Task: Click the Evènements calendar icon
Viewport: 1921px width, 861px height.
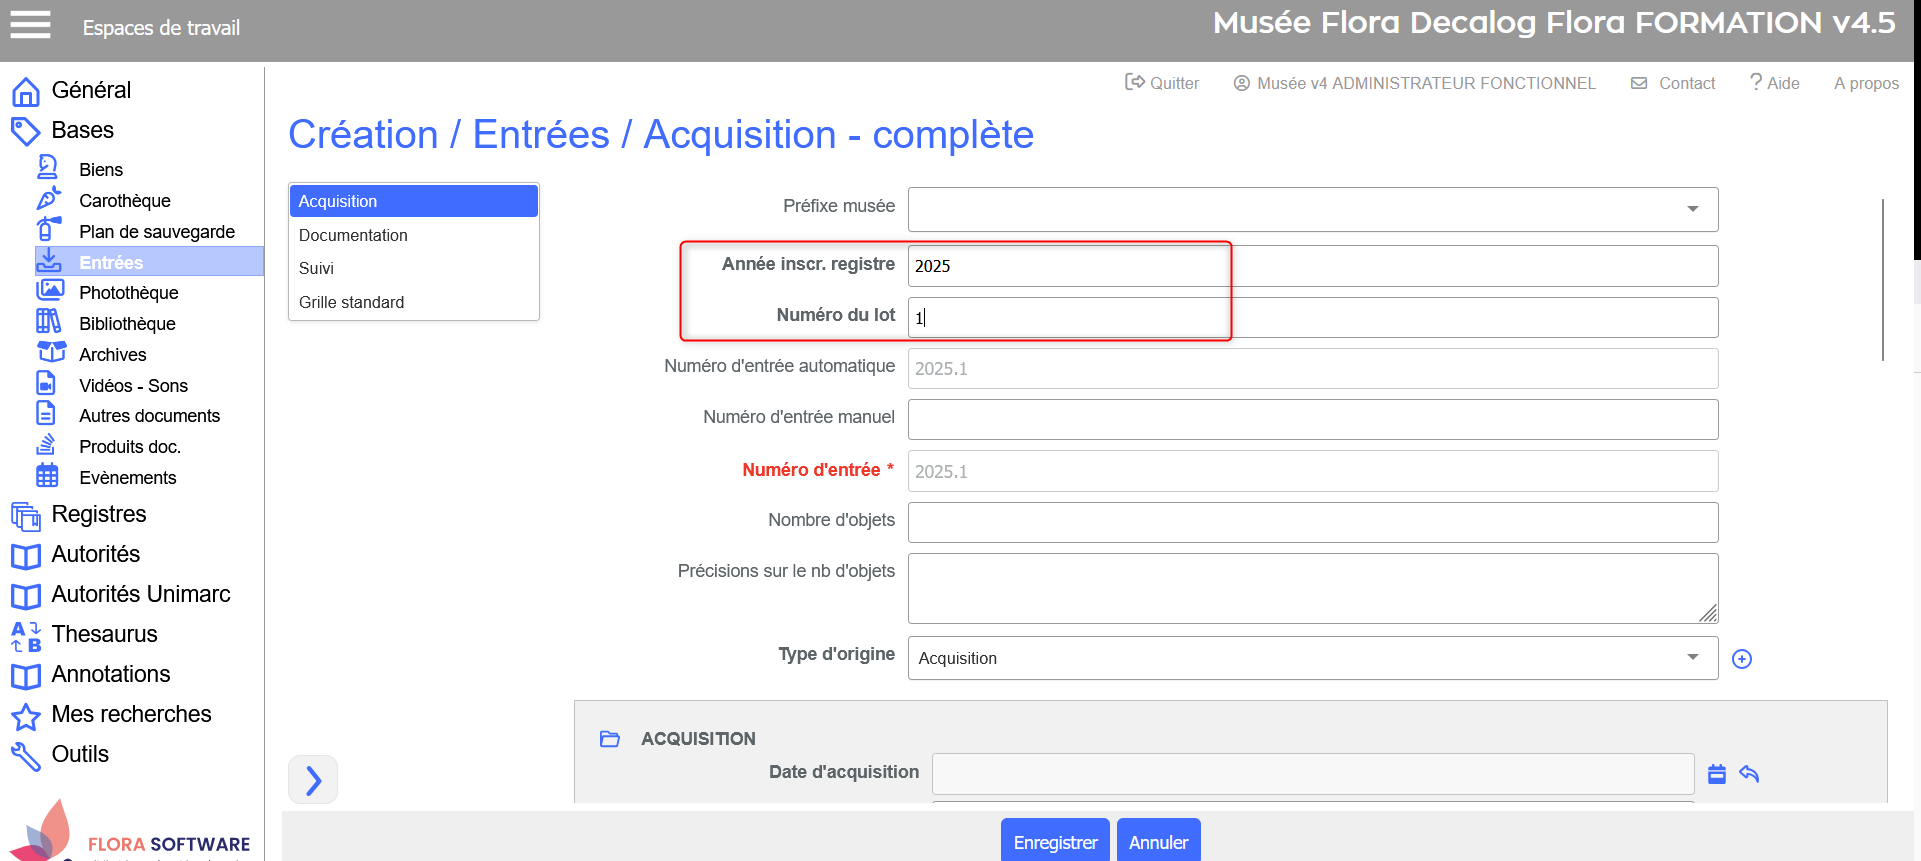Action: click(x=47, y=476)
